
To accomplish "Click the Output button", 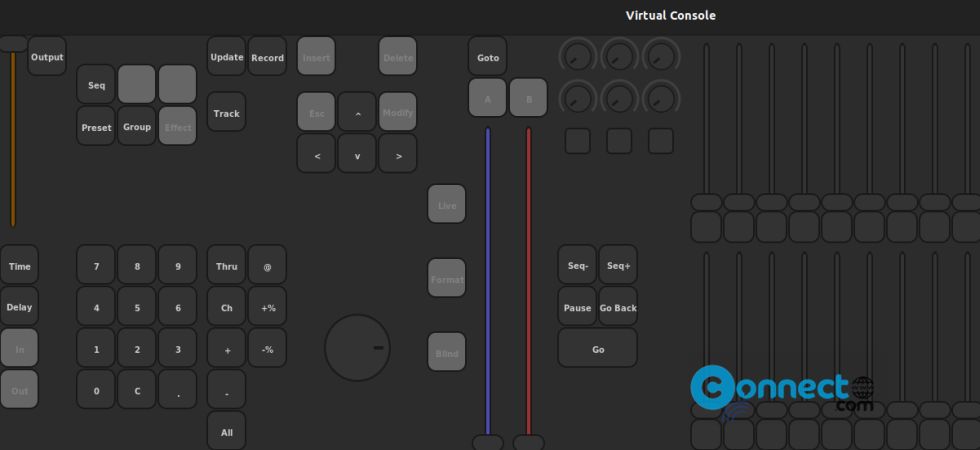I will (x=47, y=56).
